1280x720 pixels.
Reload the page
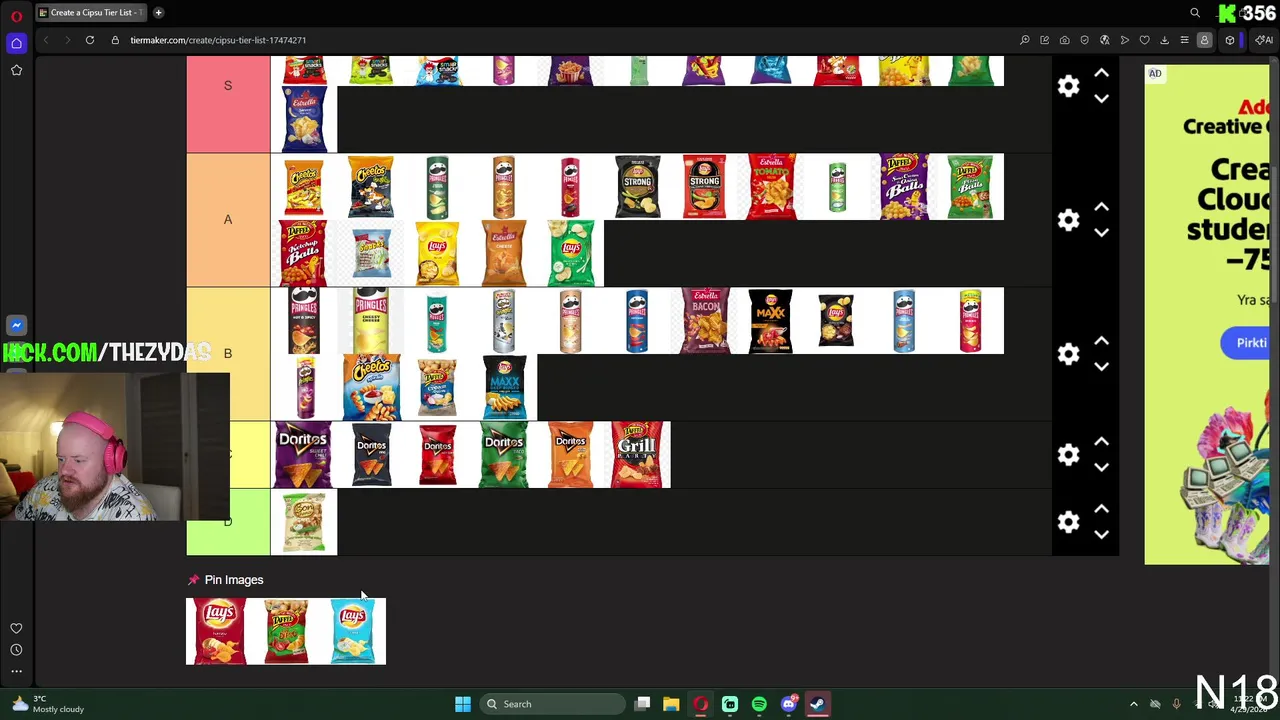90,40
